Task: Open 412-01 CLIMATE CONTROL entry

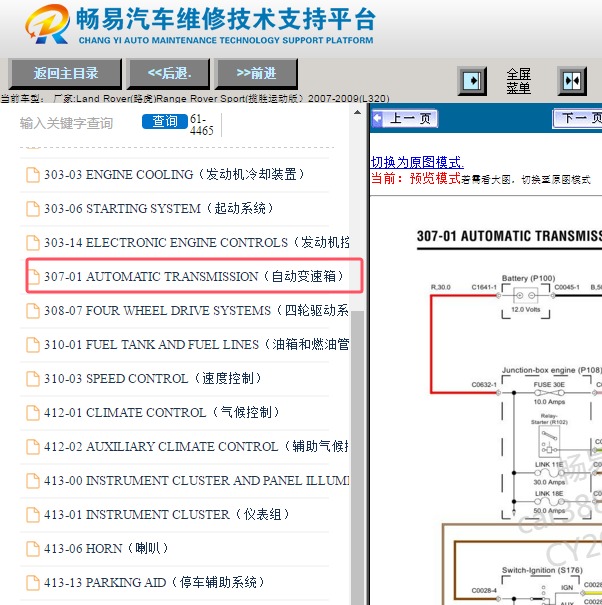Action: pyautogui.click(x=161, y=412)
